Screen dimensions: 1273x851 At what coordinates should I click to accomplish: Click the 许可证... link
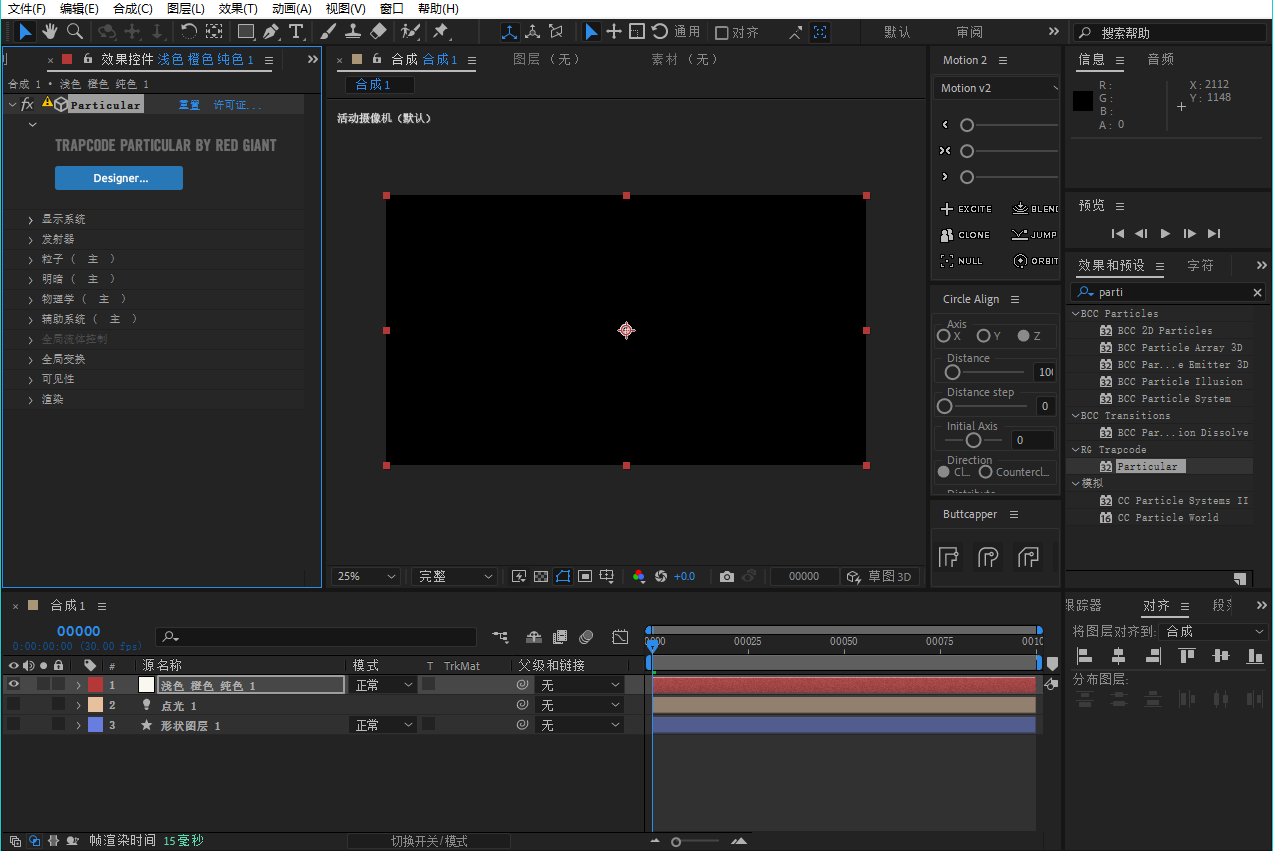tap(238, 105)
